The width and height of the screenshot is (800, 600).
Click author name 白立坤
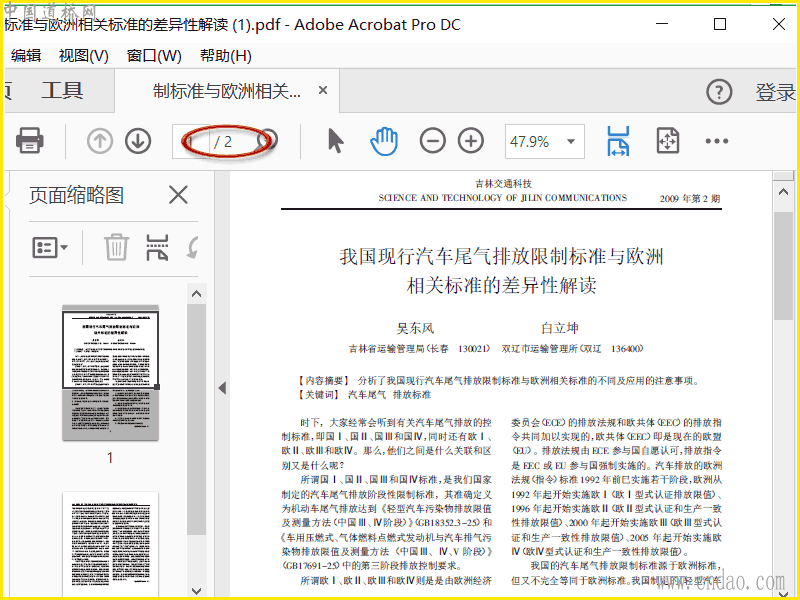[560, 328]
